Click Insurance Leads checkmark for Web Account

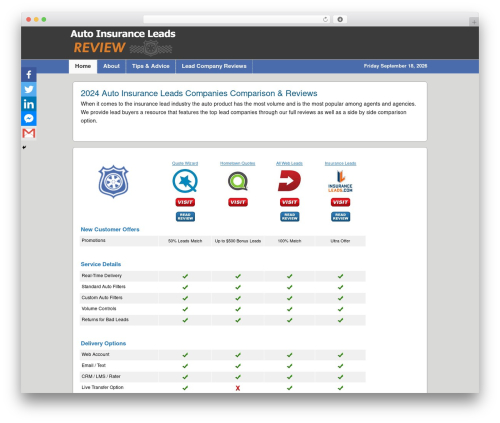pyautogui.click(x=340, y=355)
